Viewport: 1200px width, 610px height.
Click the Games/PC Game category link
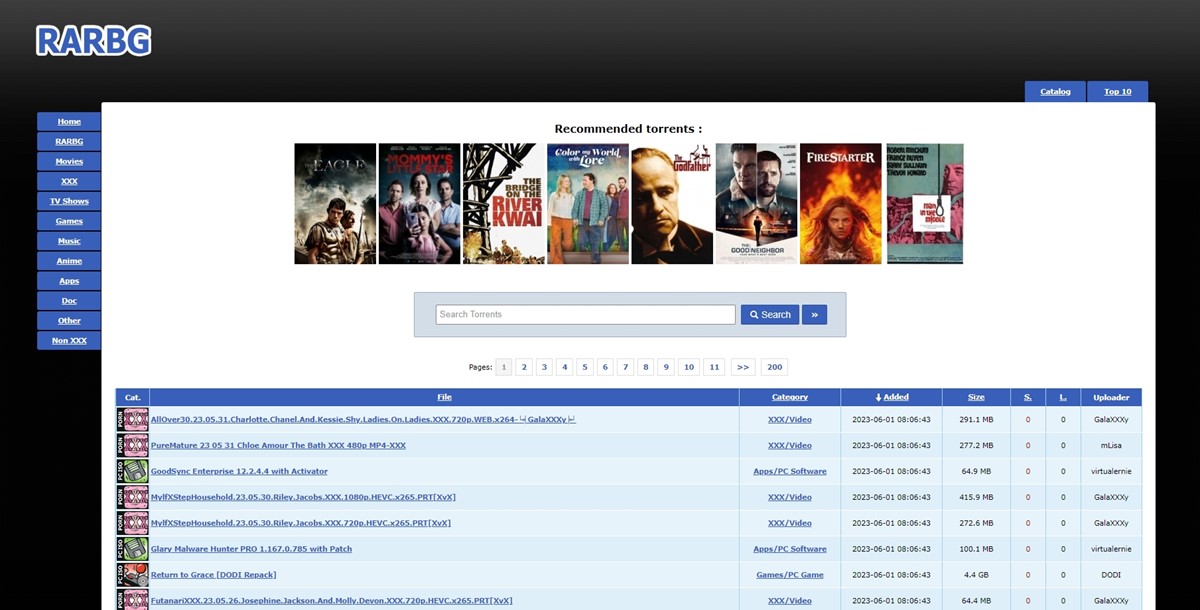click(790, 575)
